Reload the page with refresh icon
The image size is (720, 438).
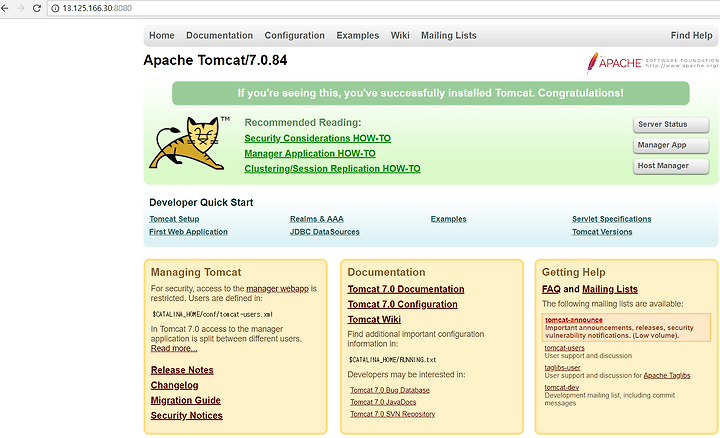coord(37,8)
